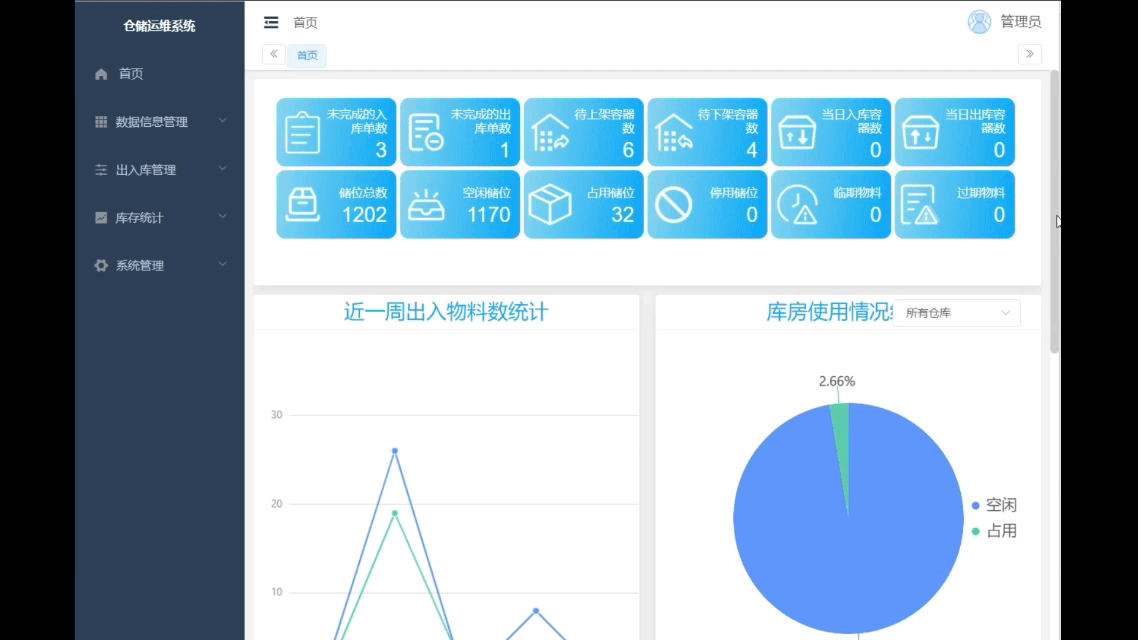Click the hamburger menu collapse icon
The width and height of the screenshot is (1138, 640).
271,22
